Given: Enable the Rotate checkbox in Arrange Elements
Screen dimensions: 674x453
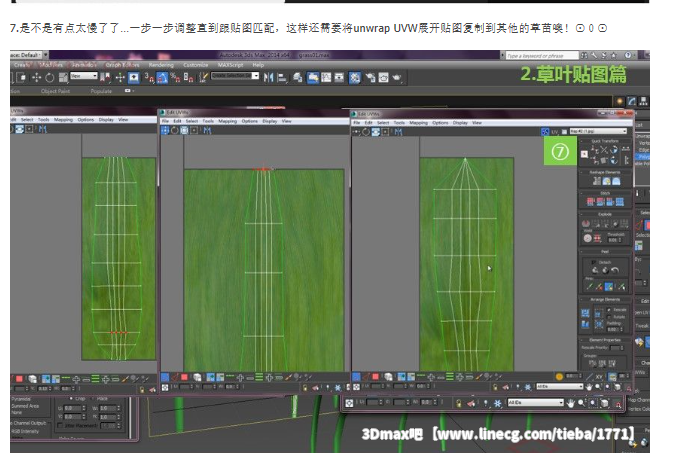Looking at the screenshot, I should coord(609,317).
